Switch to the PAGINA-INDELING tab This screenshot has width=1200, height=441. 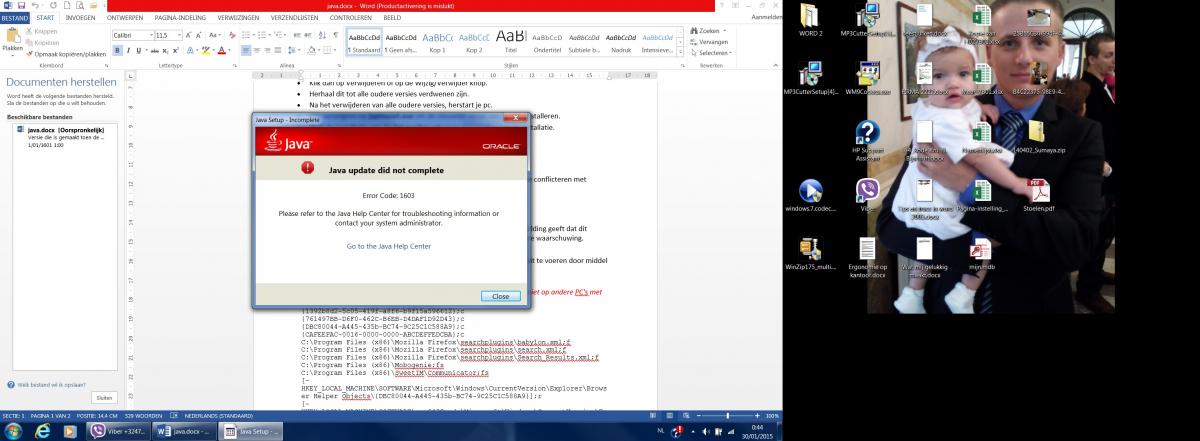(x=180, y=18)
